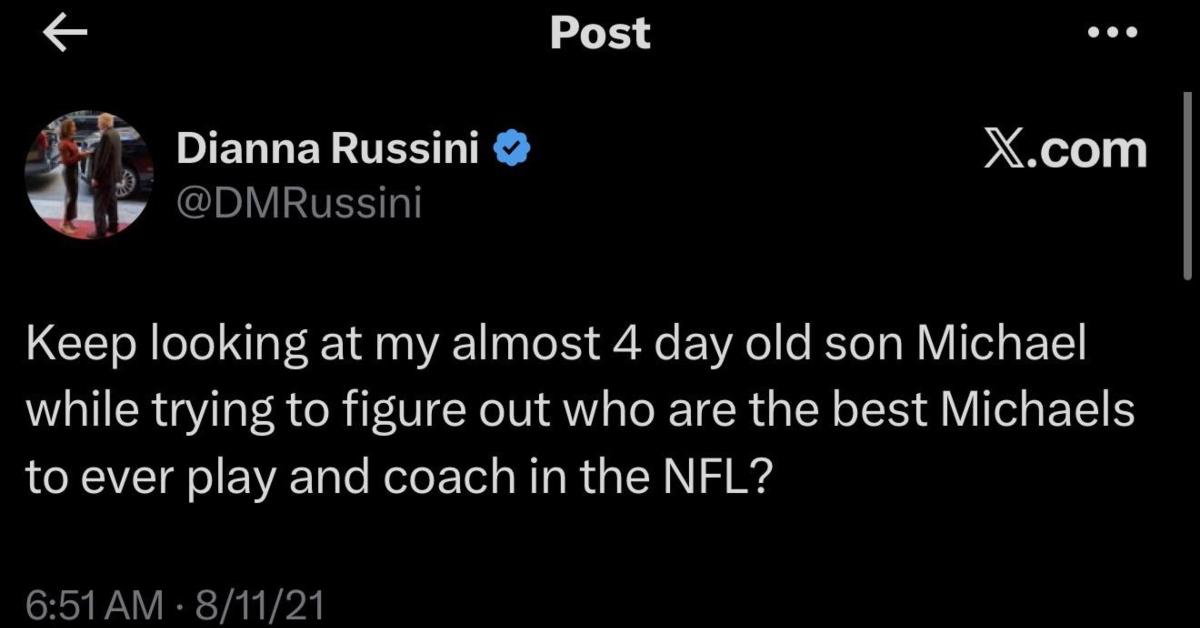Click the @DMRussini handle
The width and height of the screenshot is (1200, 628).
pos(298,200)
